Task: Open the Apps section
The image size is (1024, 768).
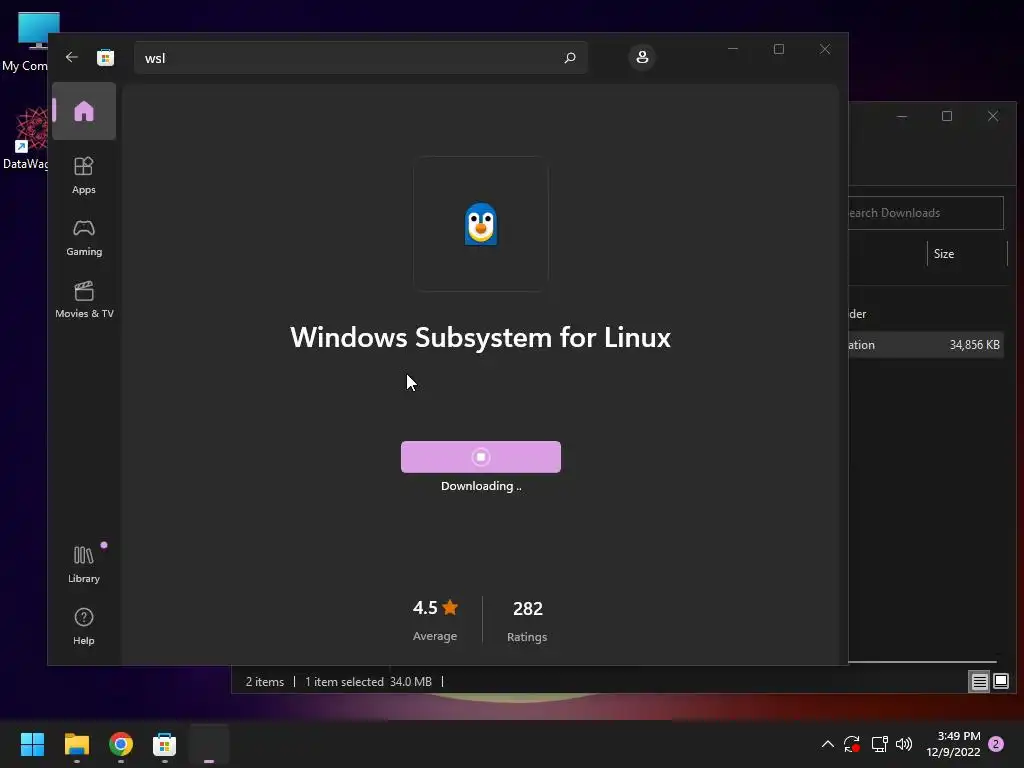Action: point(84,176)
